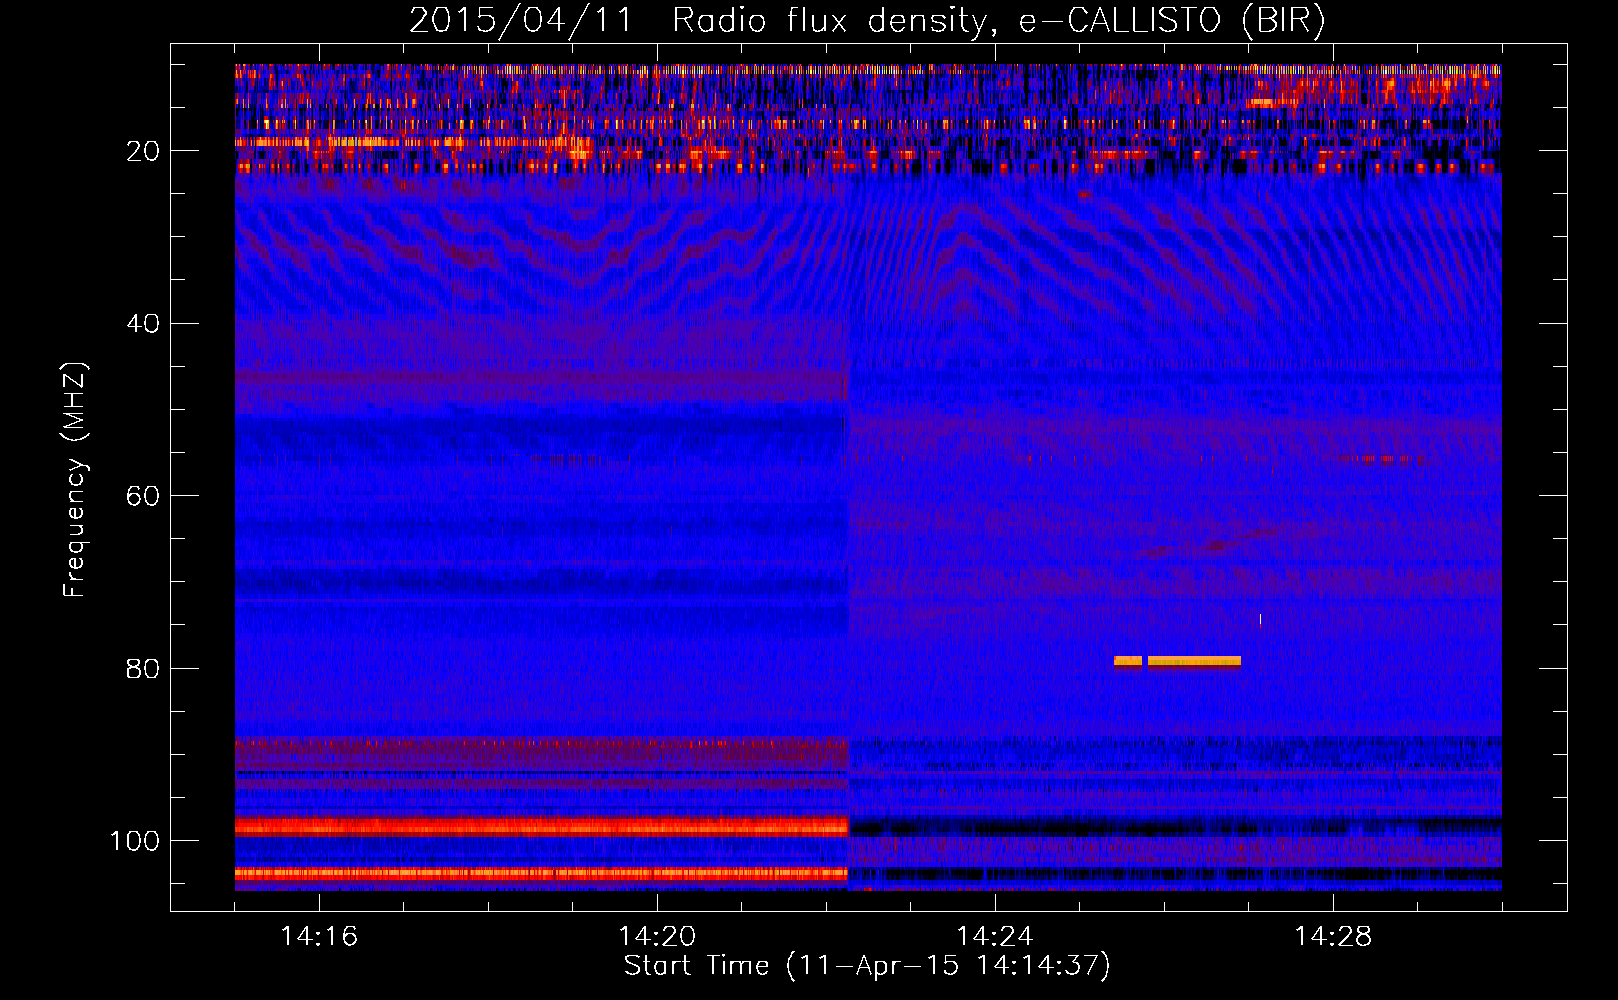Click the 20 MHz frequency tick label
Image resolution: width=1618 pixels, height=1000 pixels.
click(x=143, y=151)
